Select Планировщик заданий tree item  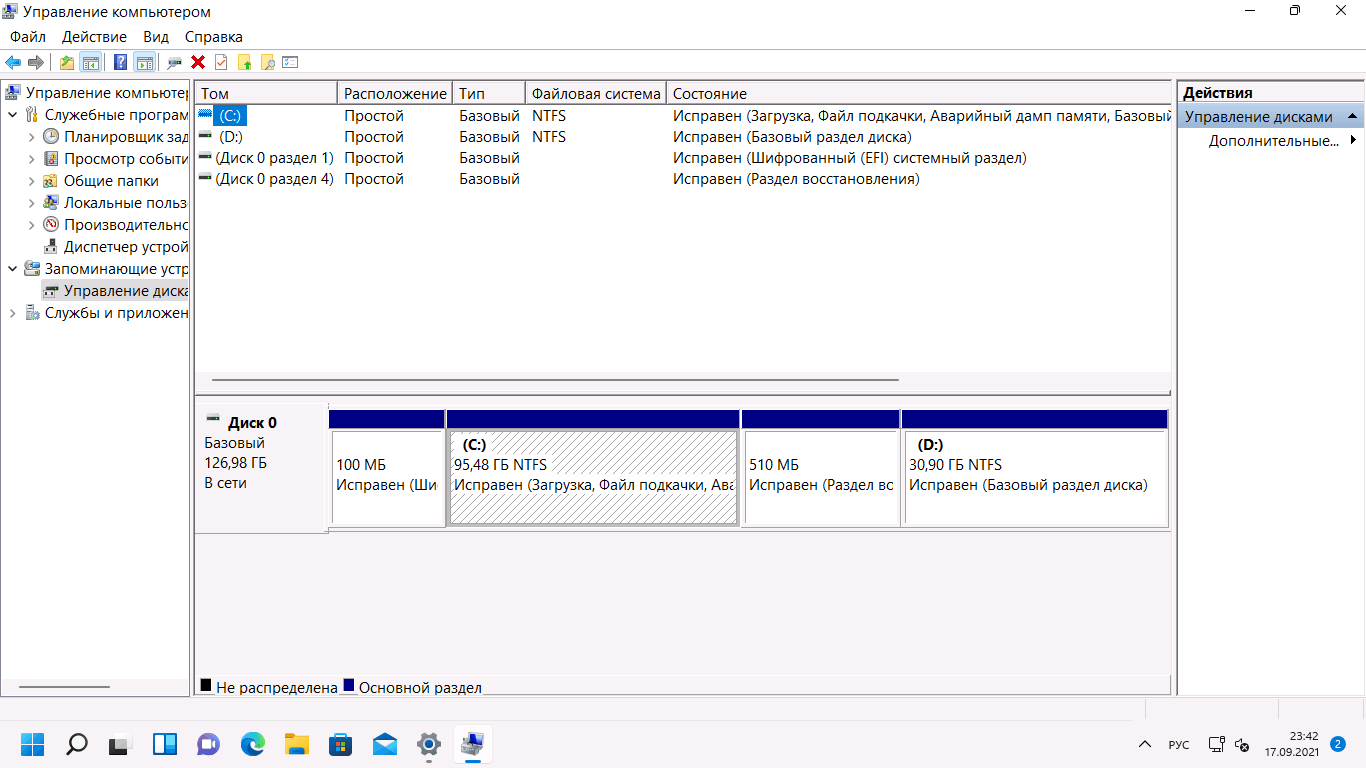(x=115, y=137)
